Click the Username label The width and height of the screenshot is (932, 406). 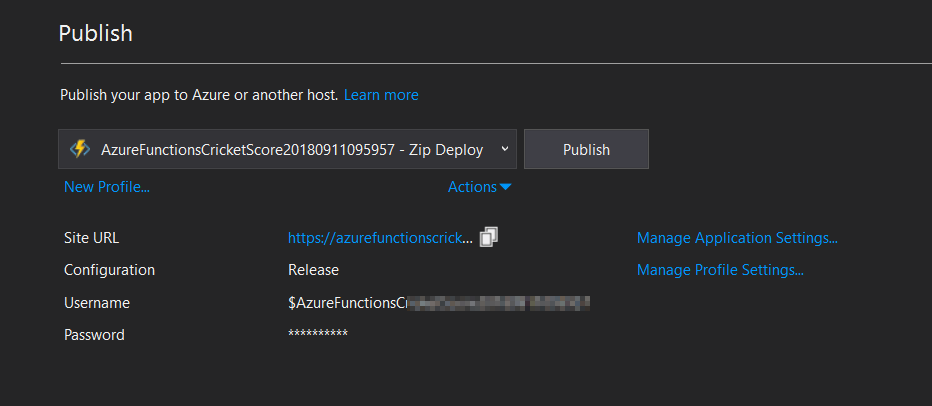97,302
